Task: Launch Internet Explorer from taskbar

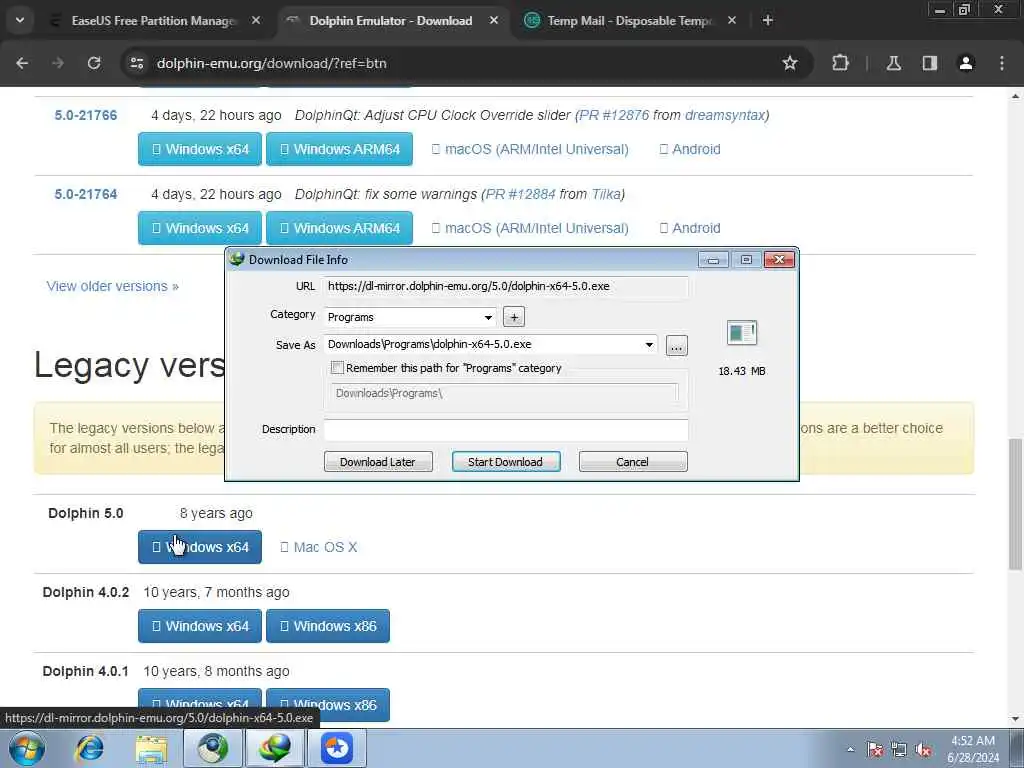Action: 89,748
